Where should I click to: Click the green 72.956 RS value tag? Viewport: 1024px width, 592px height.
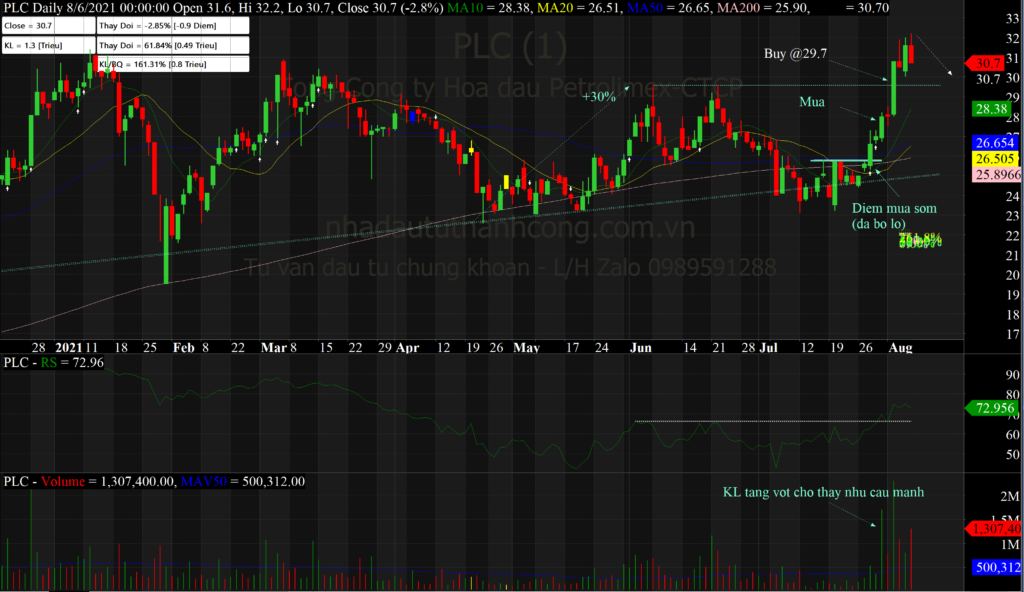pos(991,408)
